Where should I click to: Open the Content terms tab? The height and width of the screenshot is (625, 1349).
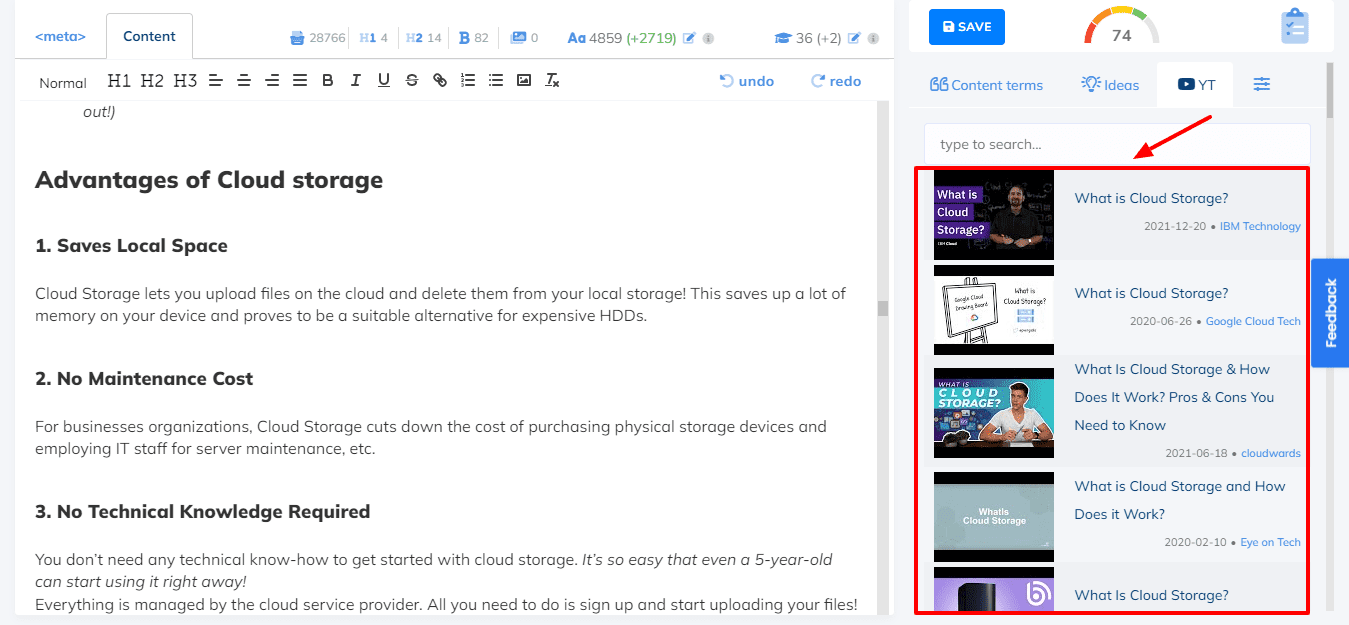pyautogui.click(x=986, y=85)
